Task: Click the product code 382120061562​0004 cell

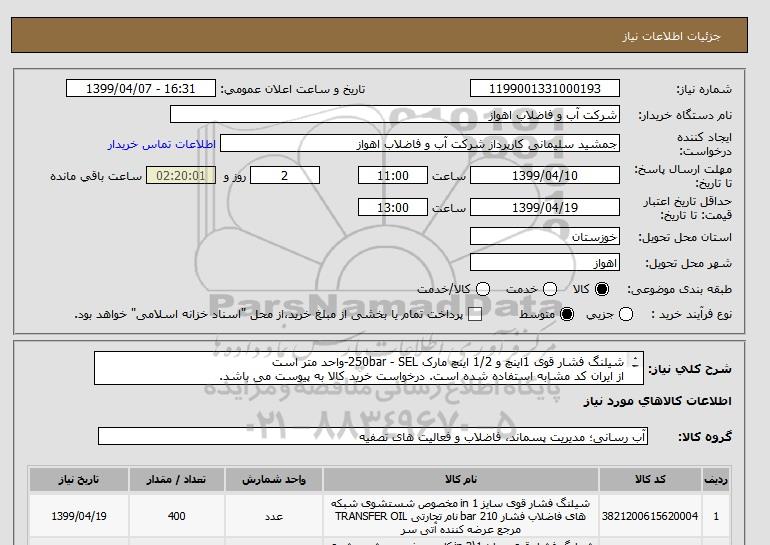Action: tap(650, 516)
